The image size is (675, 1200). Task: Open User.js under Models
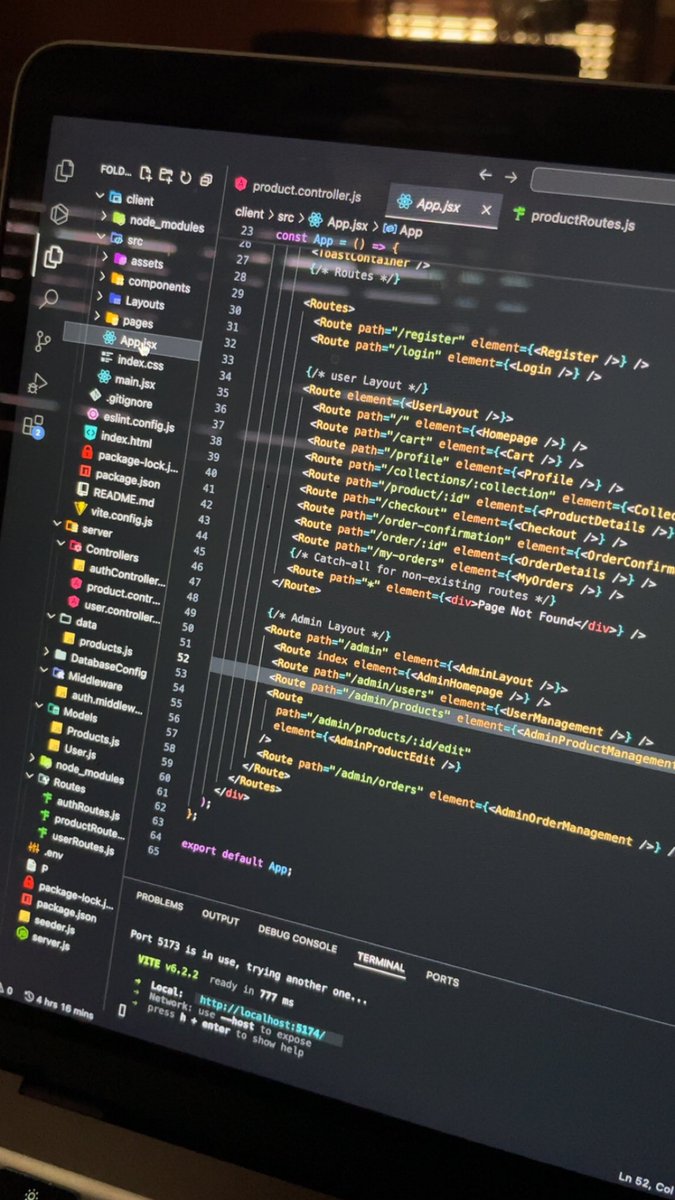(x=80, y=750)
